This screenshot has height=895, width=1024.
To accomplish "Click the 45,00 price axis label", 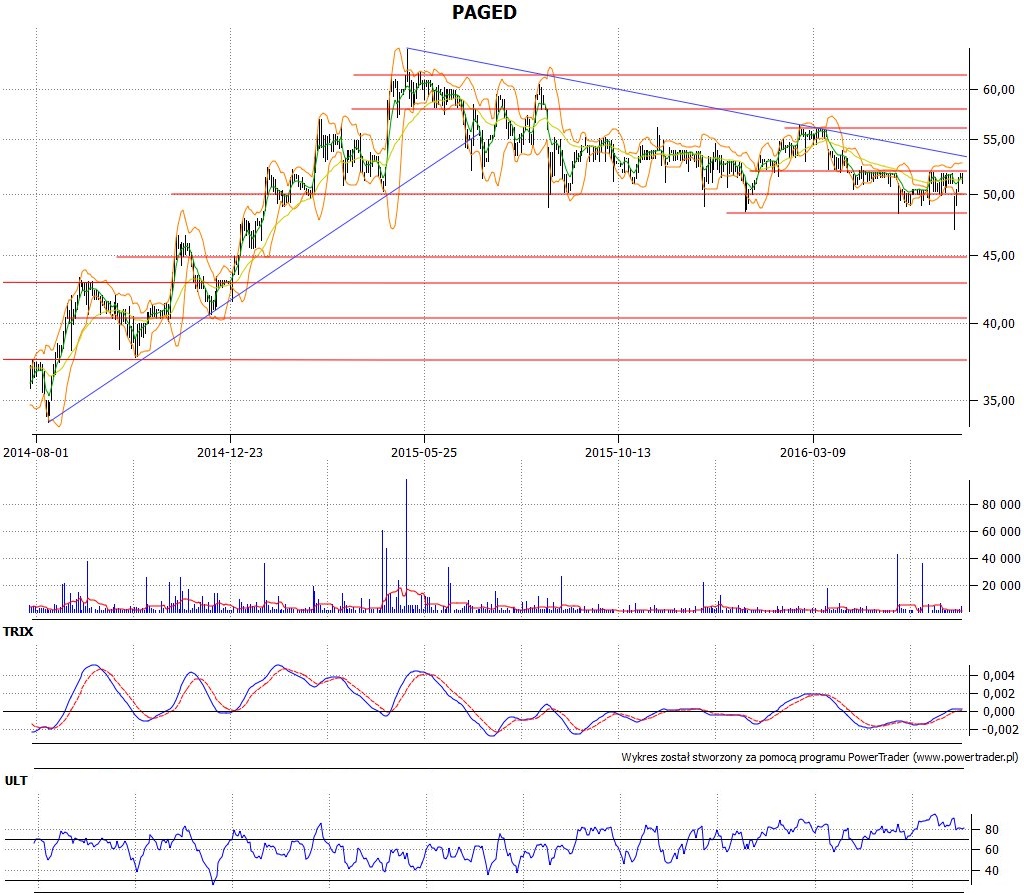I will (x=999, y=256).
